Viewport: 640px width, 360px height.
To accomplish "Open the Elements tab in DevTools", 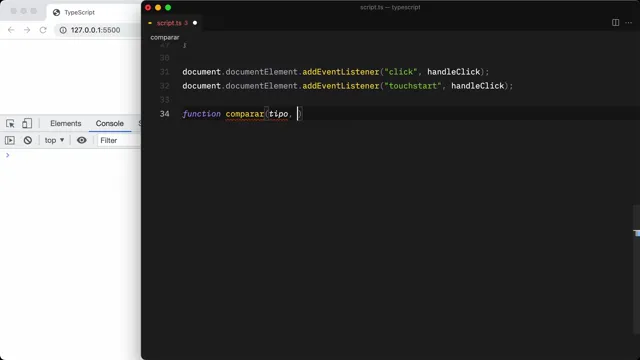I will (66, 123).
